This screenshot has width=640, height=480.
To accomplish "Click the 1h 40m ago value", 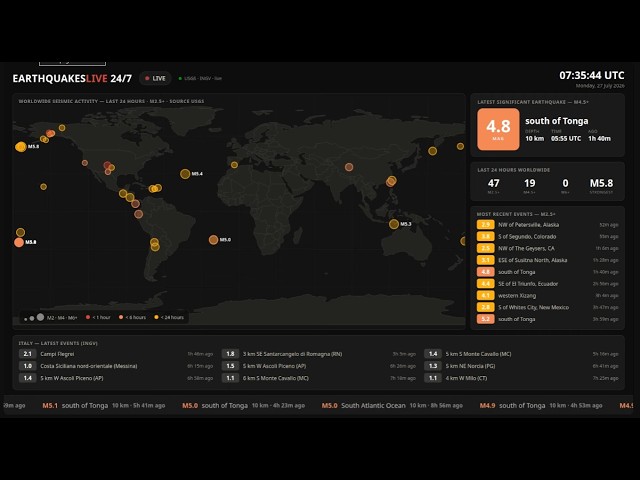I will coord(600,138).
